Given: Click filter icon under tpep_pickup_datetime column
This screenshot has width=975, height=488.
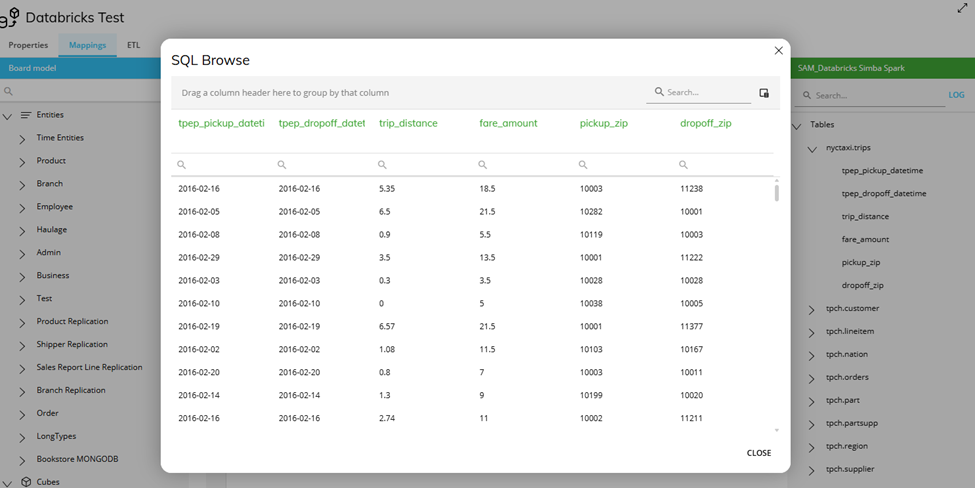Looking at the screenshot, I should click(182, 165).
